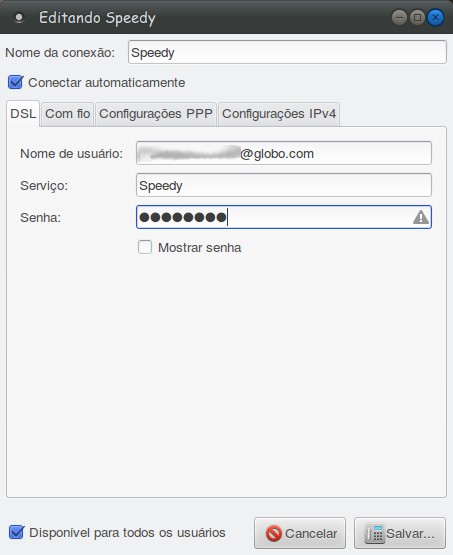This screenshot has width=453, height=555.
Task: Maximize the Editando Speedy window
Action: [x=417, y=17]
